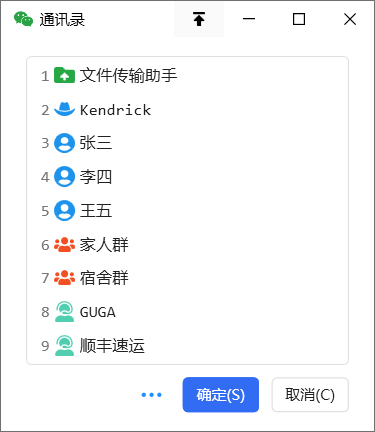
Task: Pin window with the up-arrow top icon
Action: 199,19
